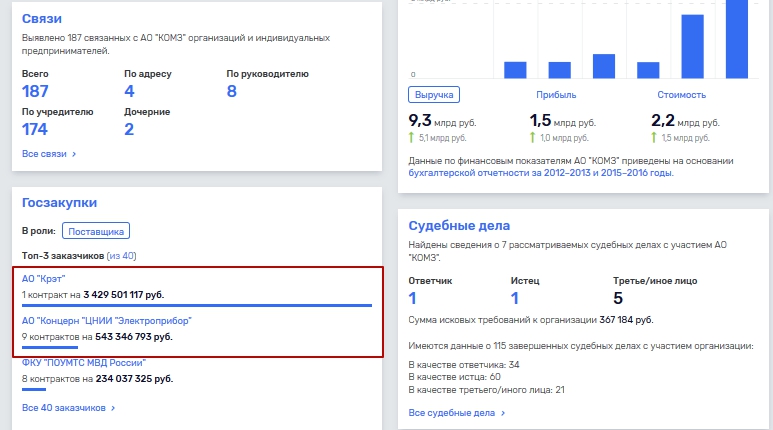Screen dimensions: 773x430
Task: Click the contract bar under АО "Крэт"
Action: pyautogui.click(x=197, y=306)
